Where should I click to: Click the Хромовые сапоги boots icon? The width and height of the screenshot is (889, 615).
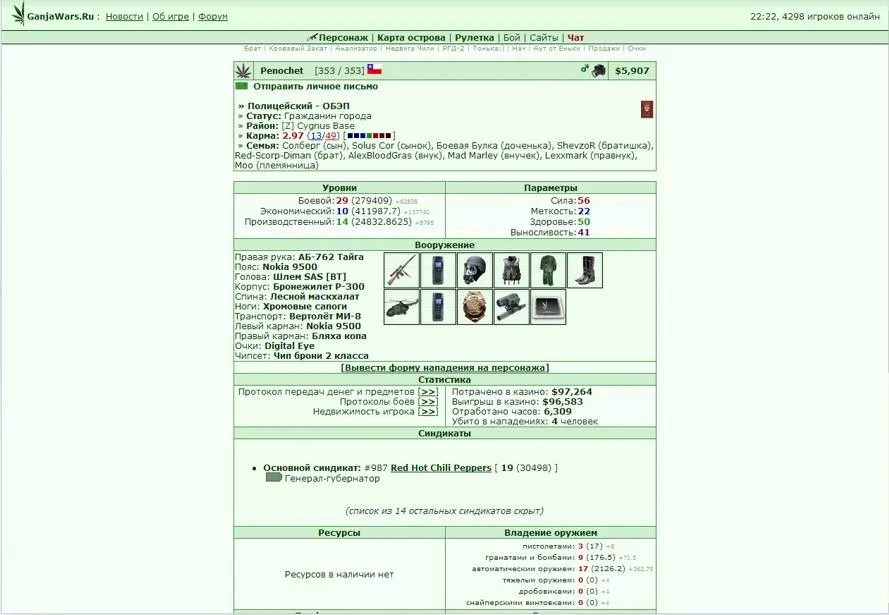coord(585,270)
